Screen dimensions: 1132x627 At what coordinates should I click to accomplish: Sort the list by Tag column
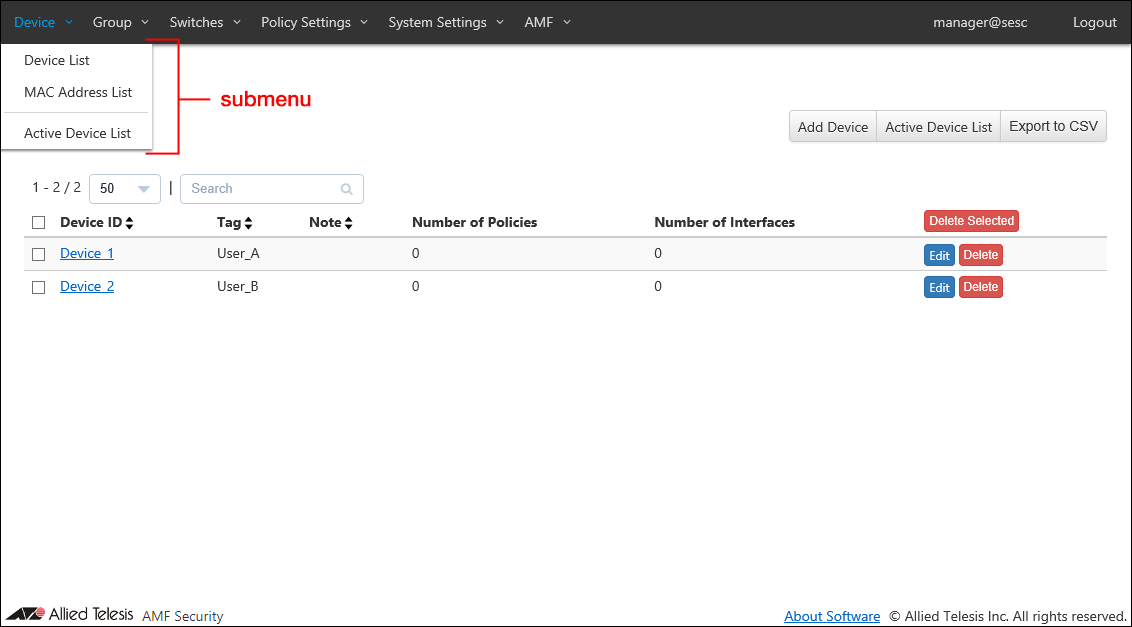248,223
